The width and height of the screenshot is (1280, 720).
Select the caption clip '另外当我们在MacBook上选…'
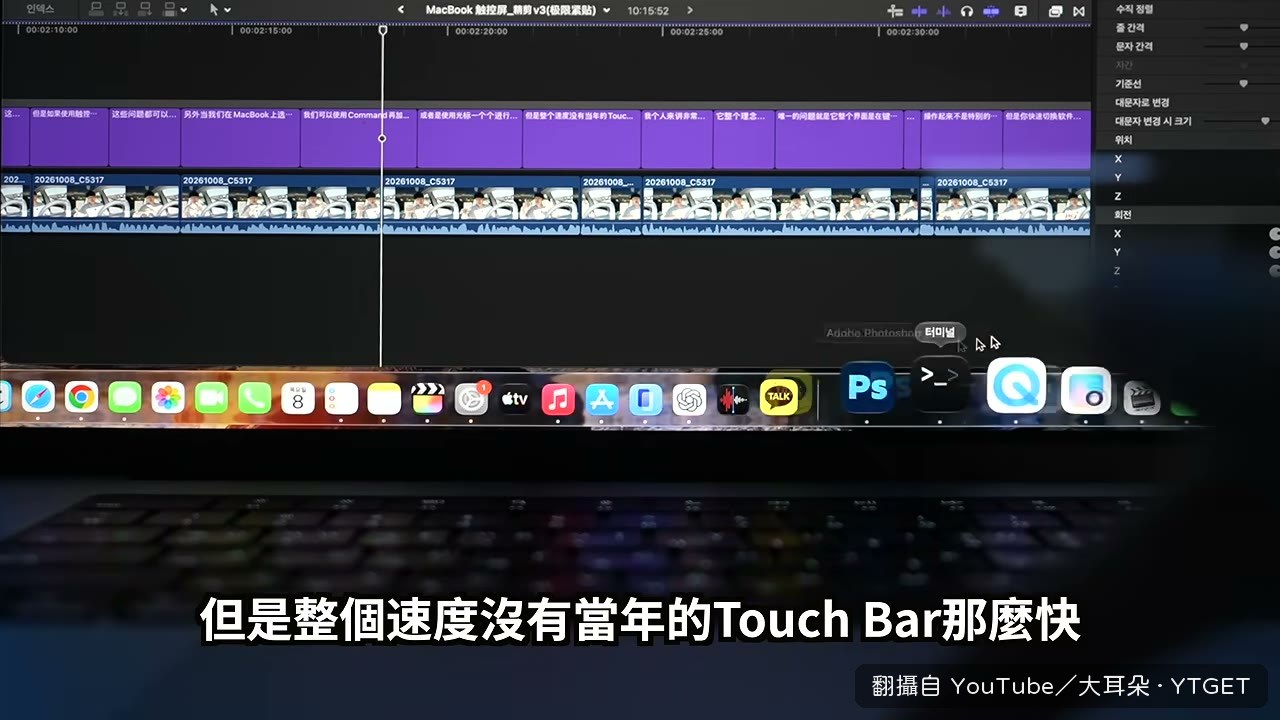tap(240, 138)
